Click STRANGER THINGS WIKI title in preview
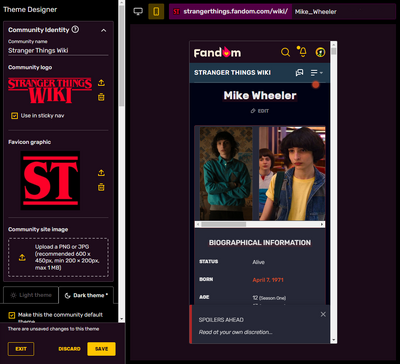 (232, 73)
